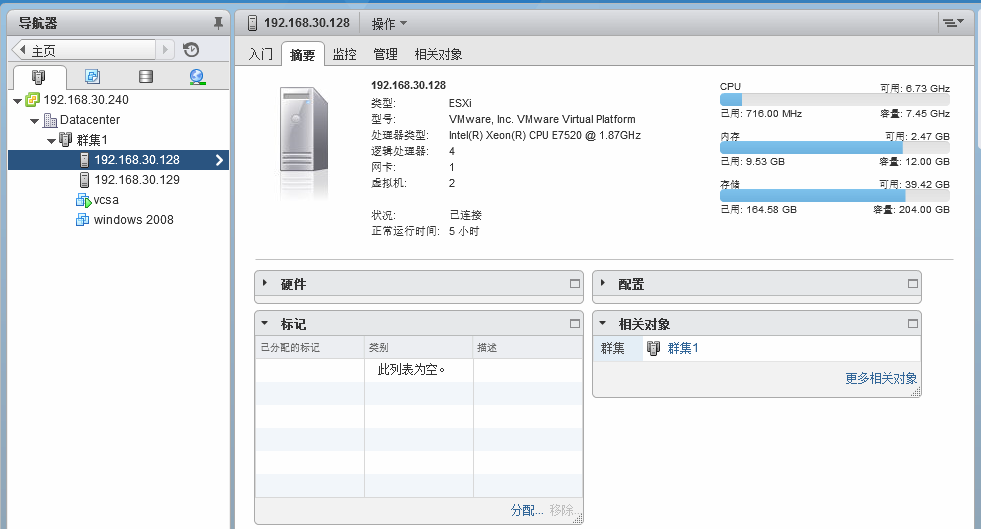Maximize the 硬件 panel
This screenshot has height=529, width=981.
click(574, 284)
